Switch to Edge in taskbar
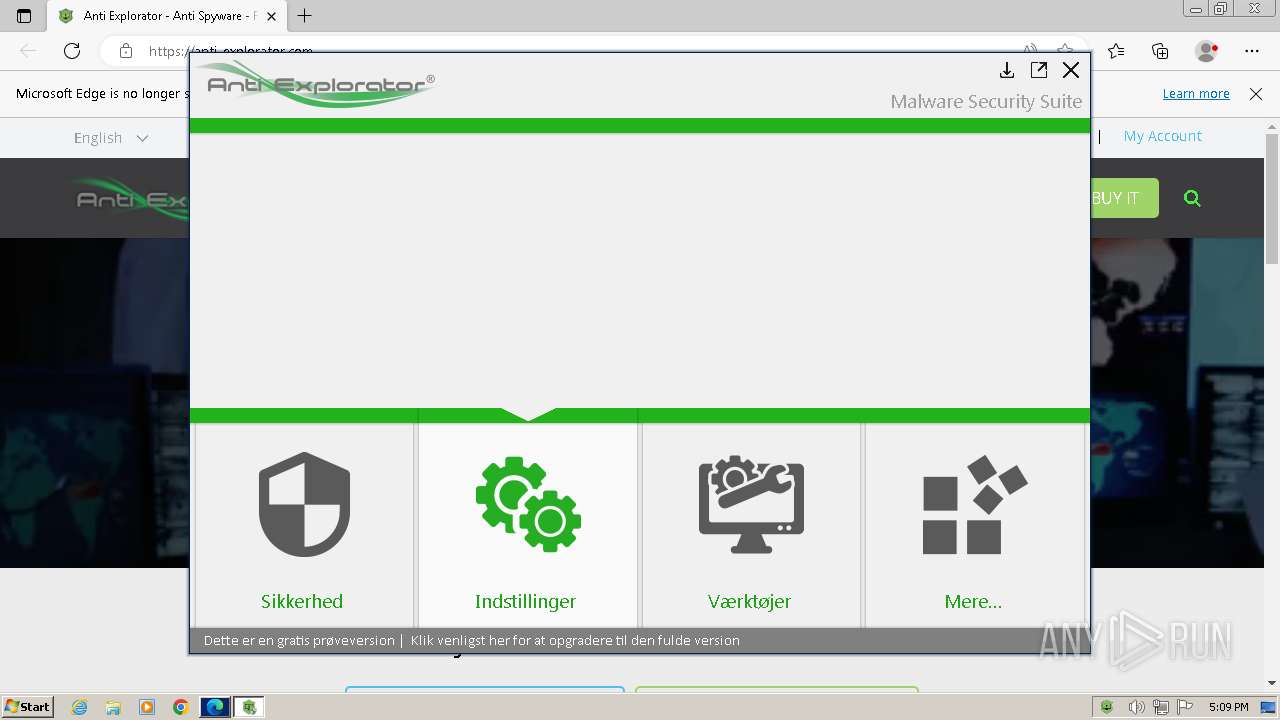This screenshot has width=1280, height=720. click(215, 707)
